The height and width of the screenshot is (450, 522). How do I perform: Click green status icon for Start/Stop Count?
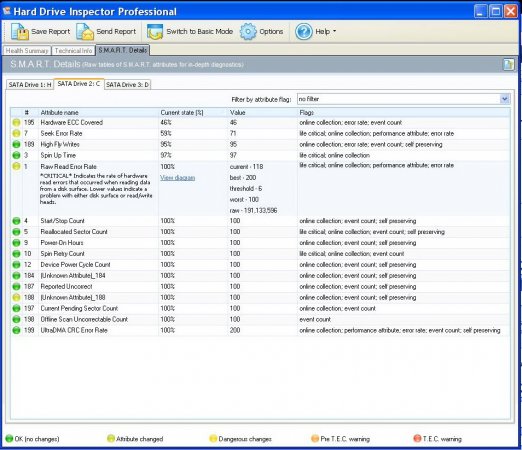coord(16,221)
